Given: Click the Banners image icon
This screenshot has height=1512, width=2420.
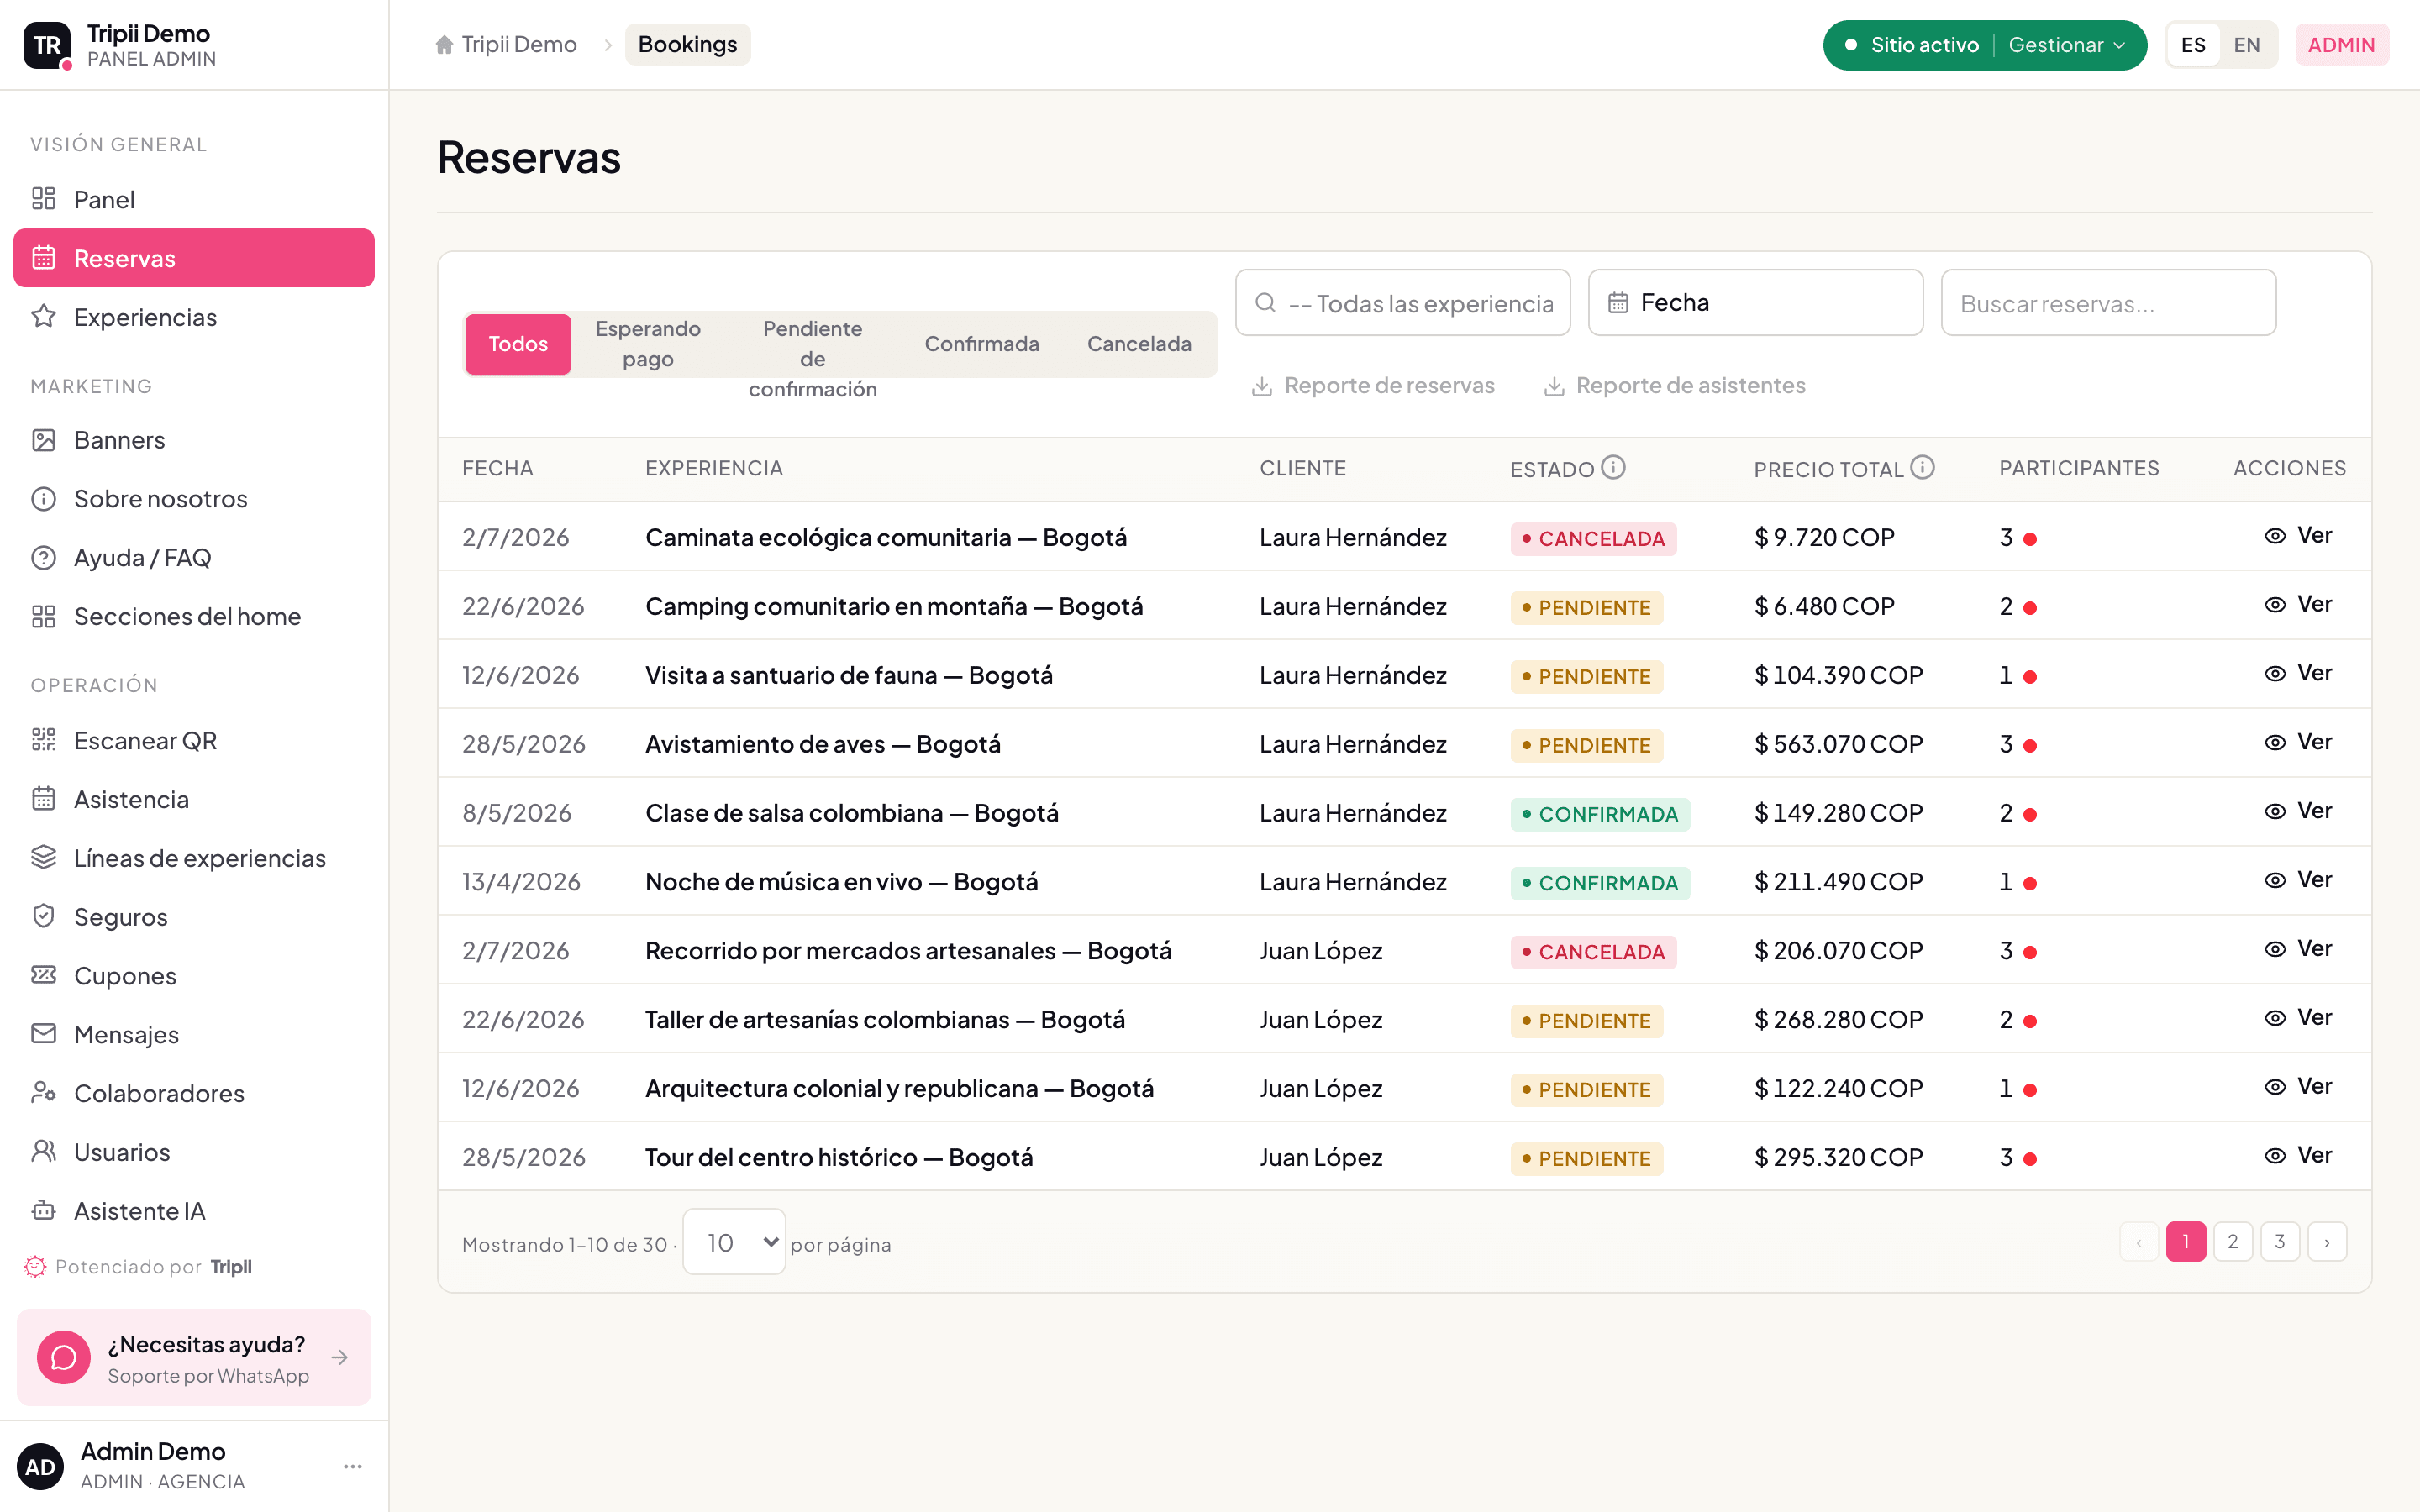Looking at the screenshot, I should [43, 440].
